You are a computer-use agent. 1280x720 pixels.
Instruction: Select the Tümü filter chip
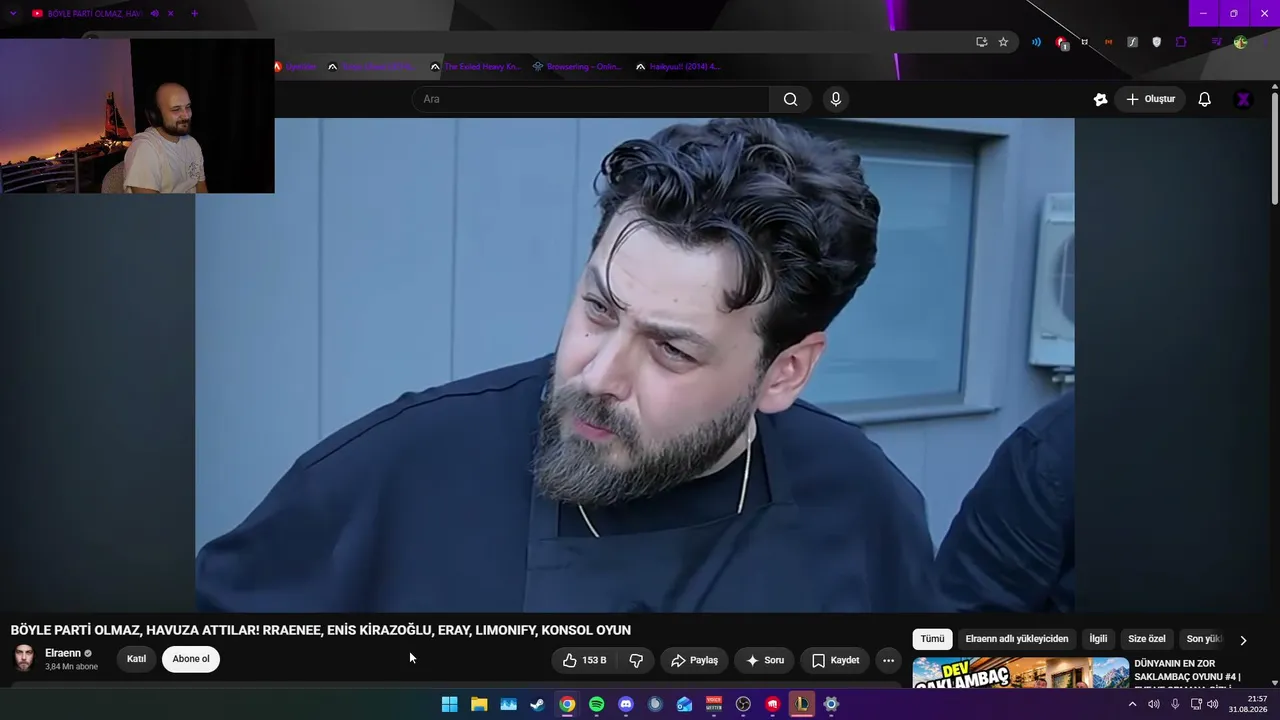pos(932,639)
